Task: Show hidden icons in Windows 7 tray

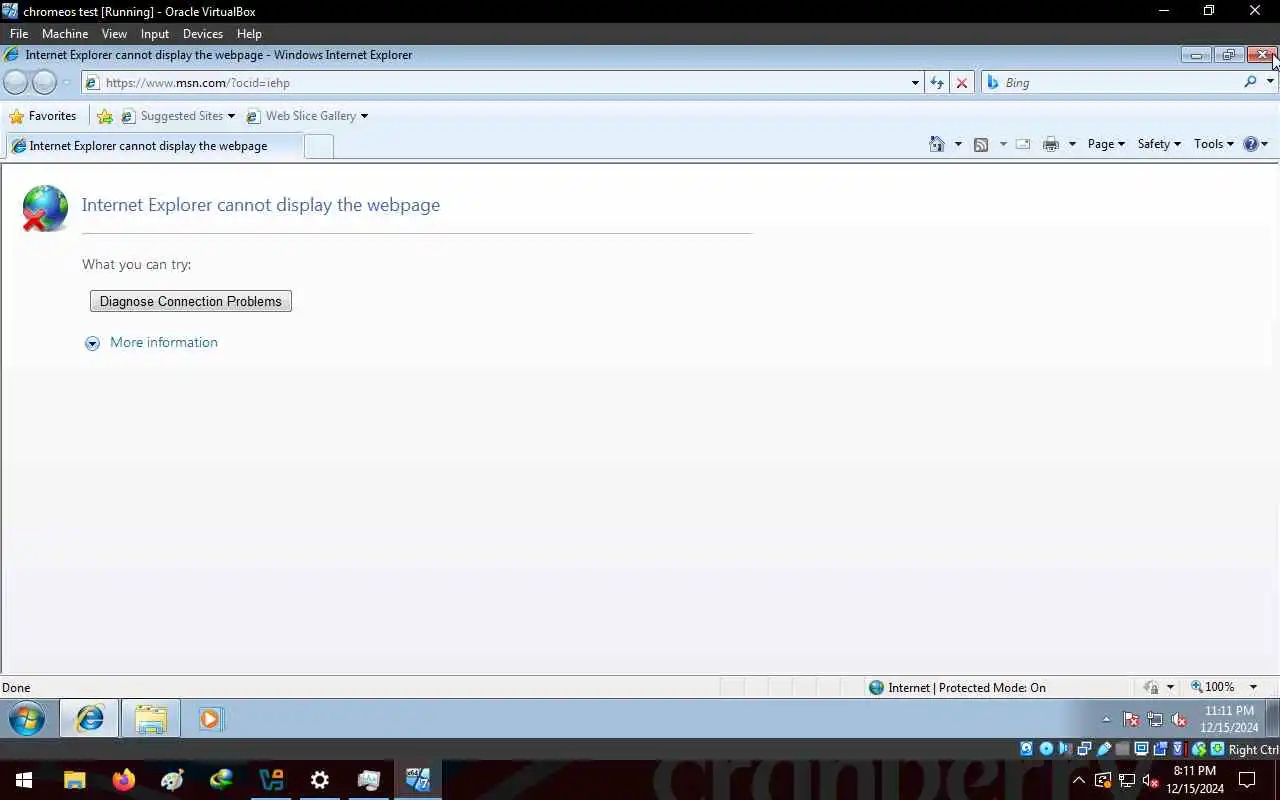Action: [x=1106, y=719]
